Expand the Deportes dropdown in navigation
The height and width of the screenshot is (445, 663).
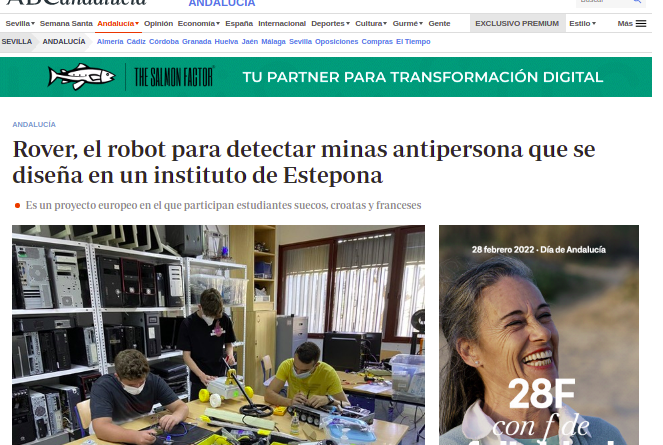point(329,23)
